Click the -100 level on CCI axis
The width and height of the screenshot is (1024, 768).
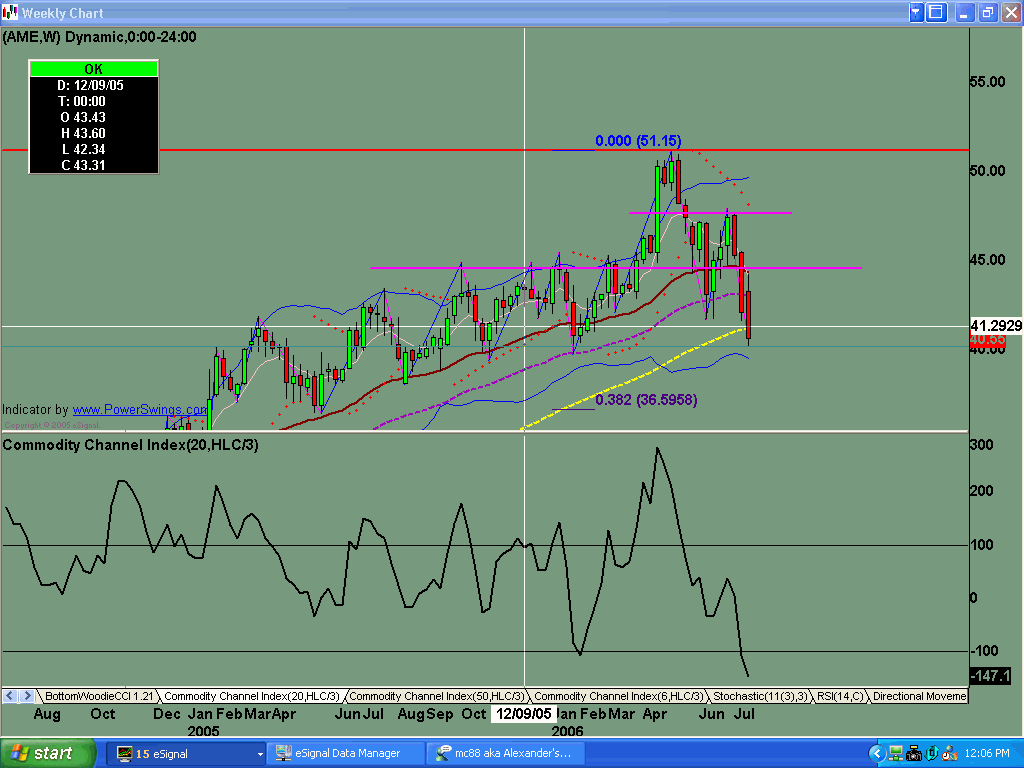984,650
